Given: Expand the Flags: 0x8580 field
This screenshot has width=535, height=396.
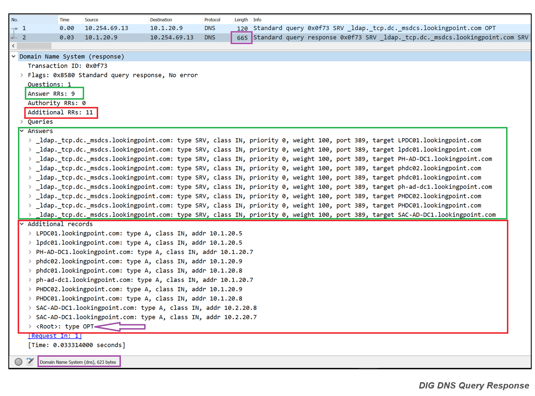Looking at the screenshot, I should (x=22, y=75).
